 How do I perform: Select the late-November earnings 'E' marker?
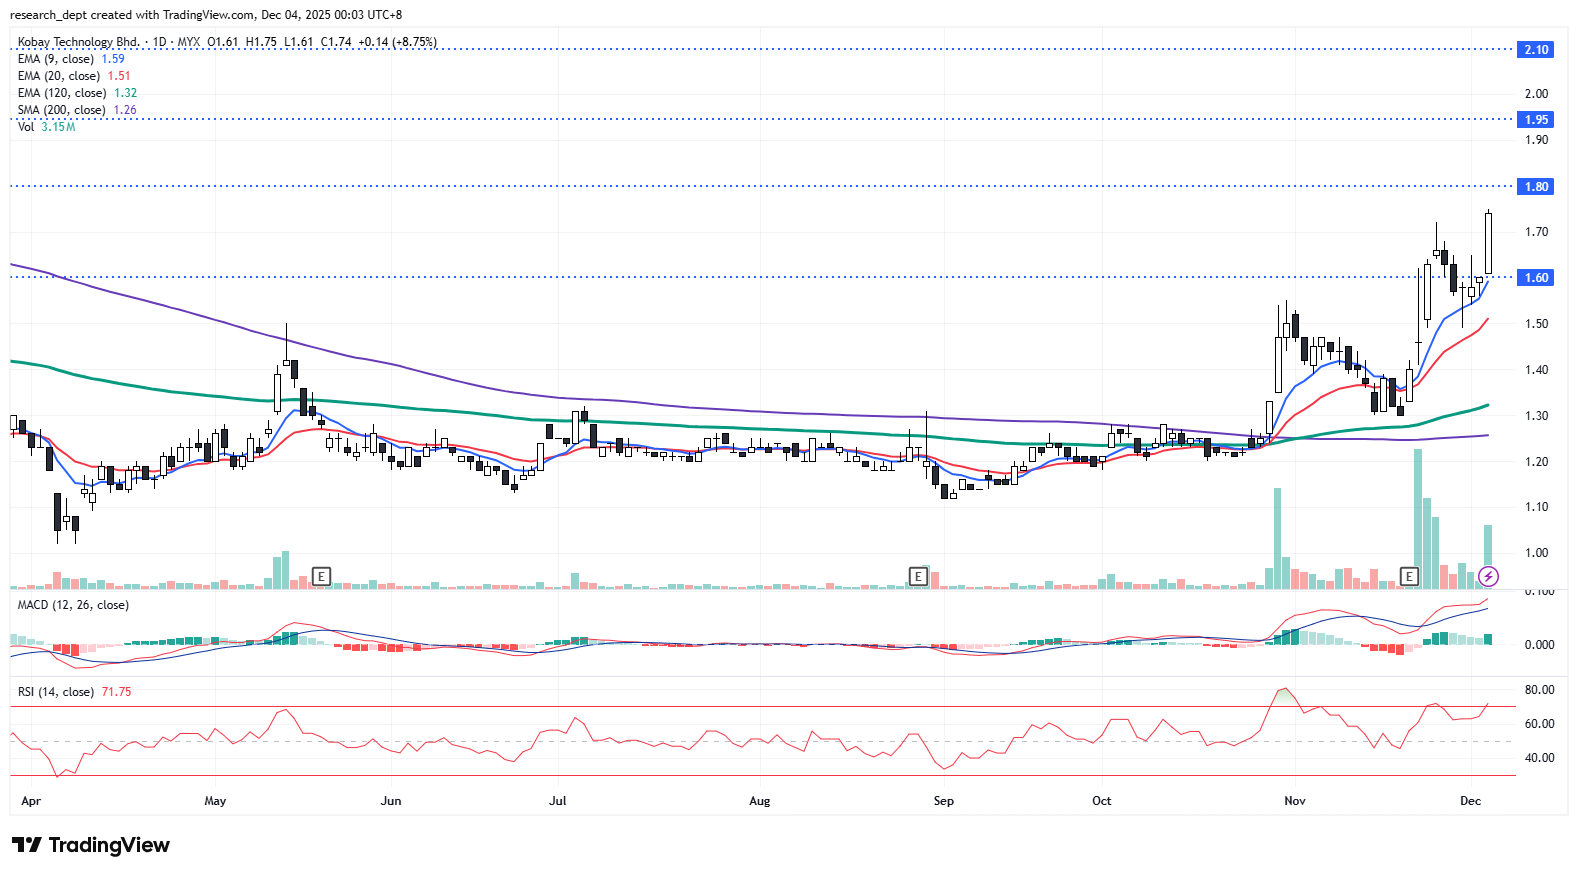click(1409, 576)
